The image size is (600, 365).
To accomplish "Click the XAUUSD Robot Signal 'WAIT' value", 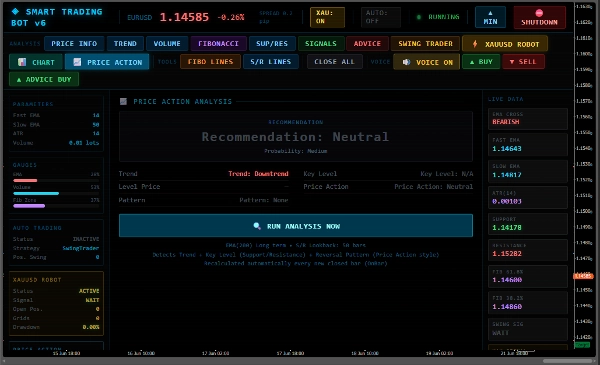I will 92,300.
